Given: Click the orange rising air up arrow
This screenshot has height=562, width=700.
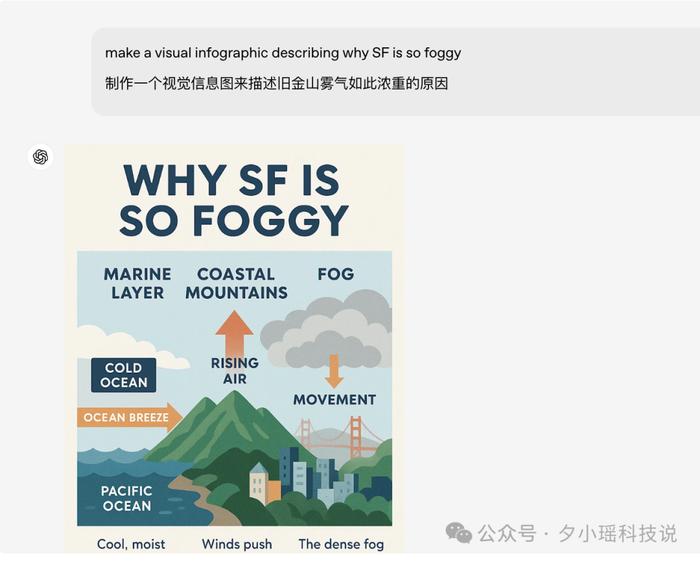Looking at the screenshot, I should [x=234, y=333].
